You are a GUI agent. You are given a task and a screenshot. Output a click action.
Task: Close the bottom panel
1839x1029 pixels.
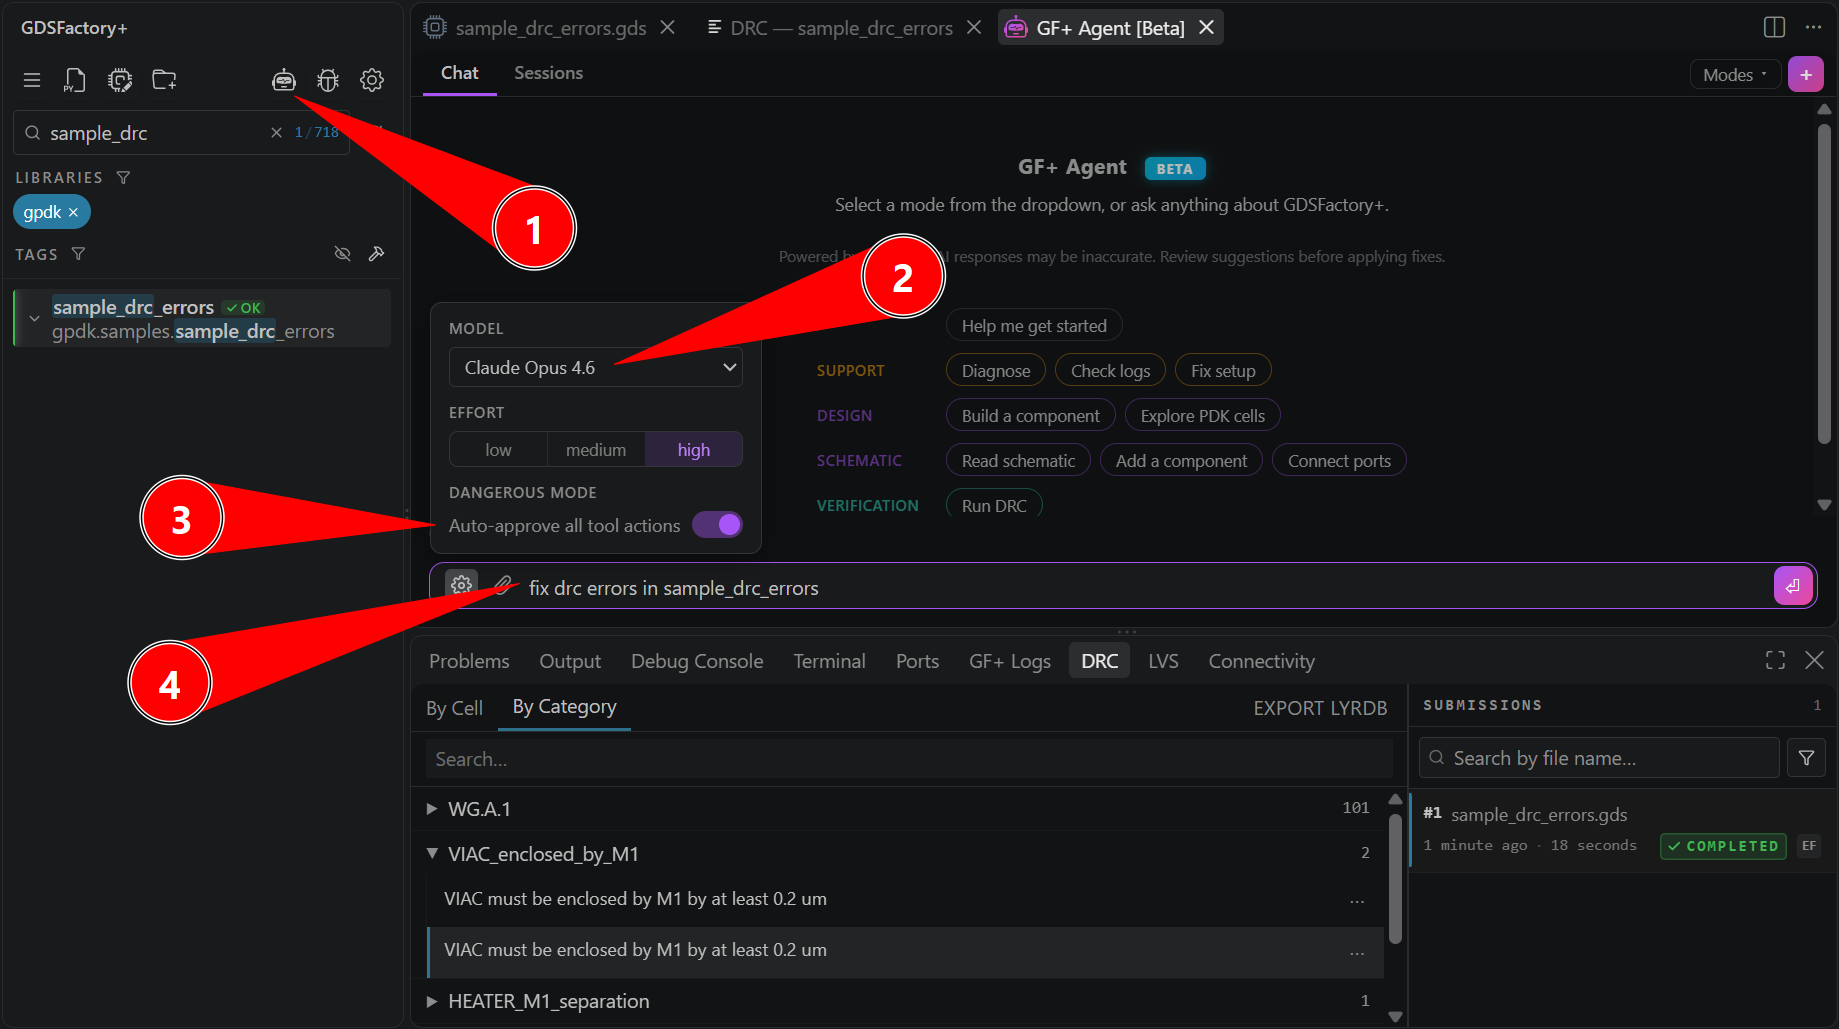click(x=1814, y=660)
